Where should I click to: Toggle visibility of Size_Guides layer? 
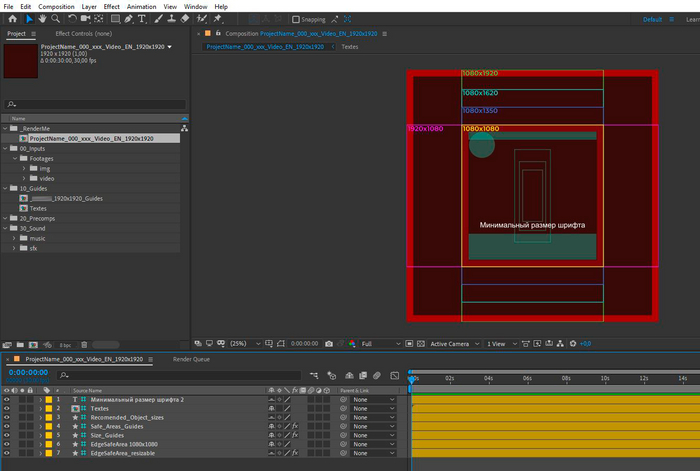(6, 436)
